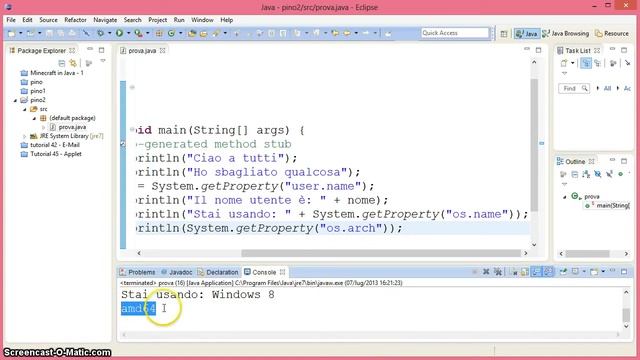Collapse the (default package) node
Image resolution: width=640 pixels, height=360 pixels.
pos(34,118)
